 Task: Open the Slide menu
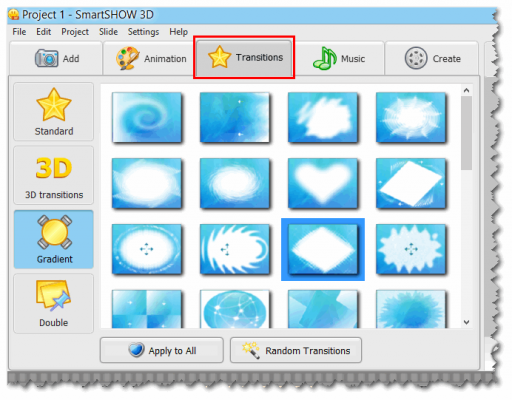pyautogui.click(x=108, y=32)
